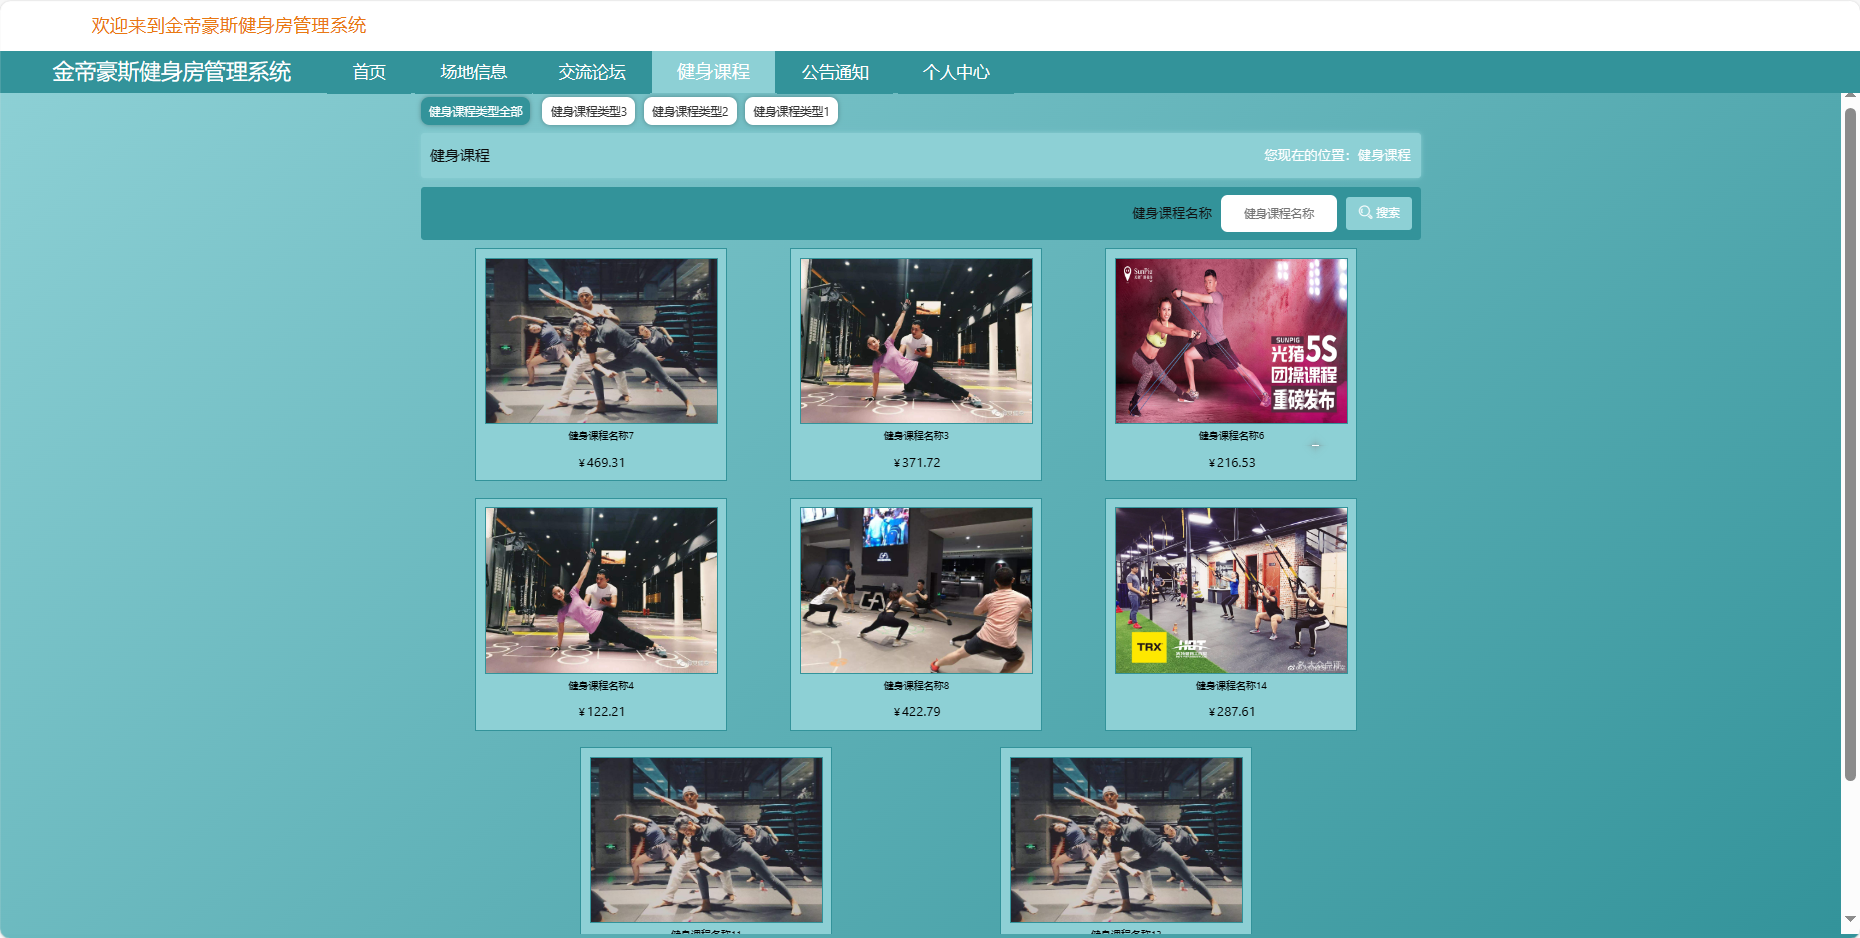
Task: Open thumbnail of 健身课程名称4
Action: [x=601, y=590]
